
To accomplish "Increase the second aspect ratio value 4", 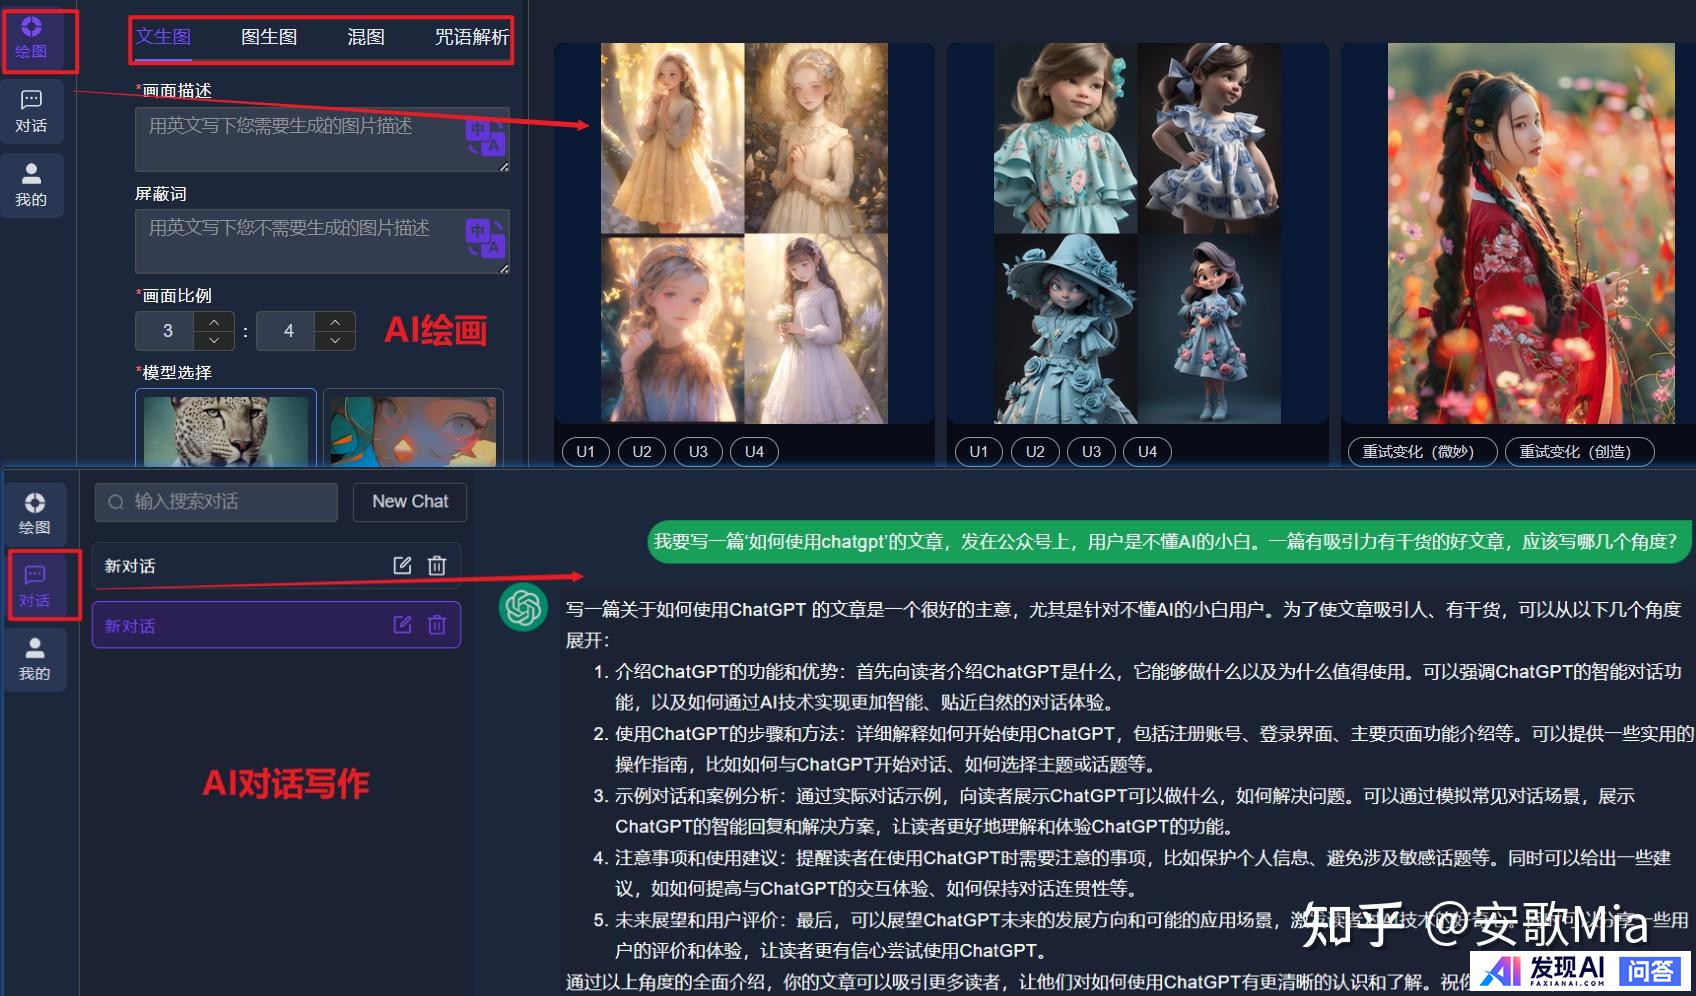I will (x=335, y=322).
